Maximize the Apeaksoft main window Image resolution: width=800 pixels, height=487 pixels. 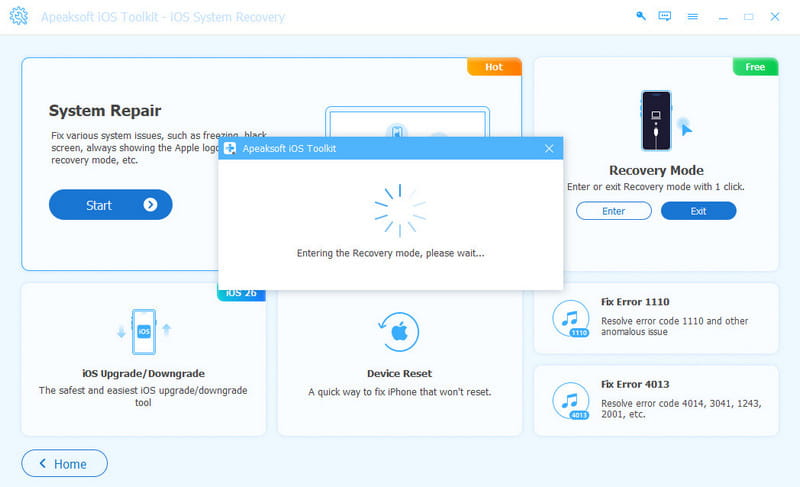(748, 17)
